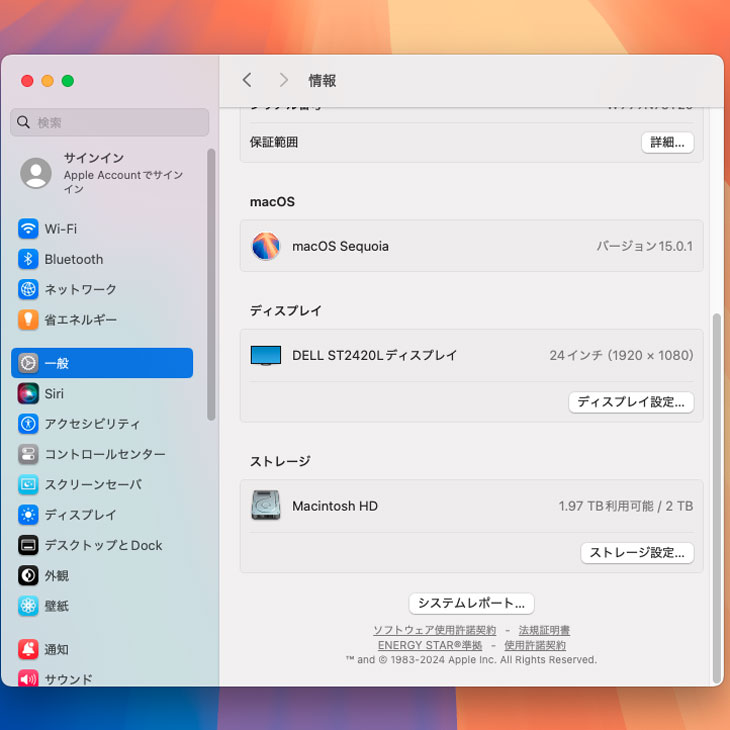The height and width of the screenshot is (730, 730).
Task: Click the コントロールセンター icon
Action: tap(28, 454)
